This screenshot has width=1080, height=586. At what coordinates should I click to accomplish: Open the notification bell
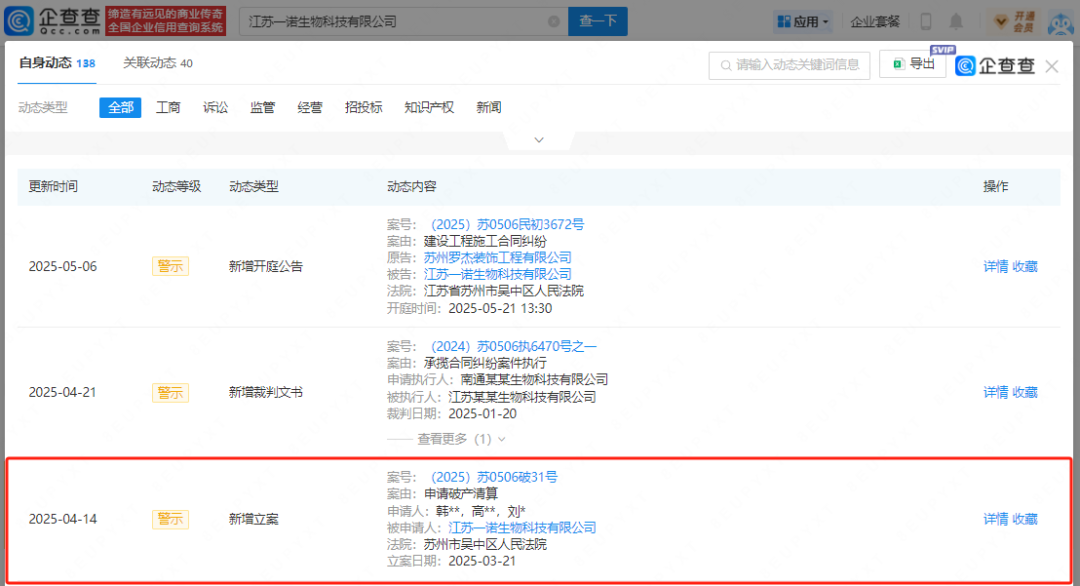956,22
